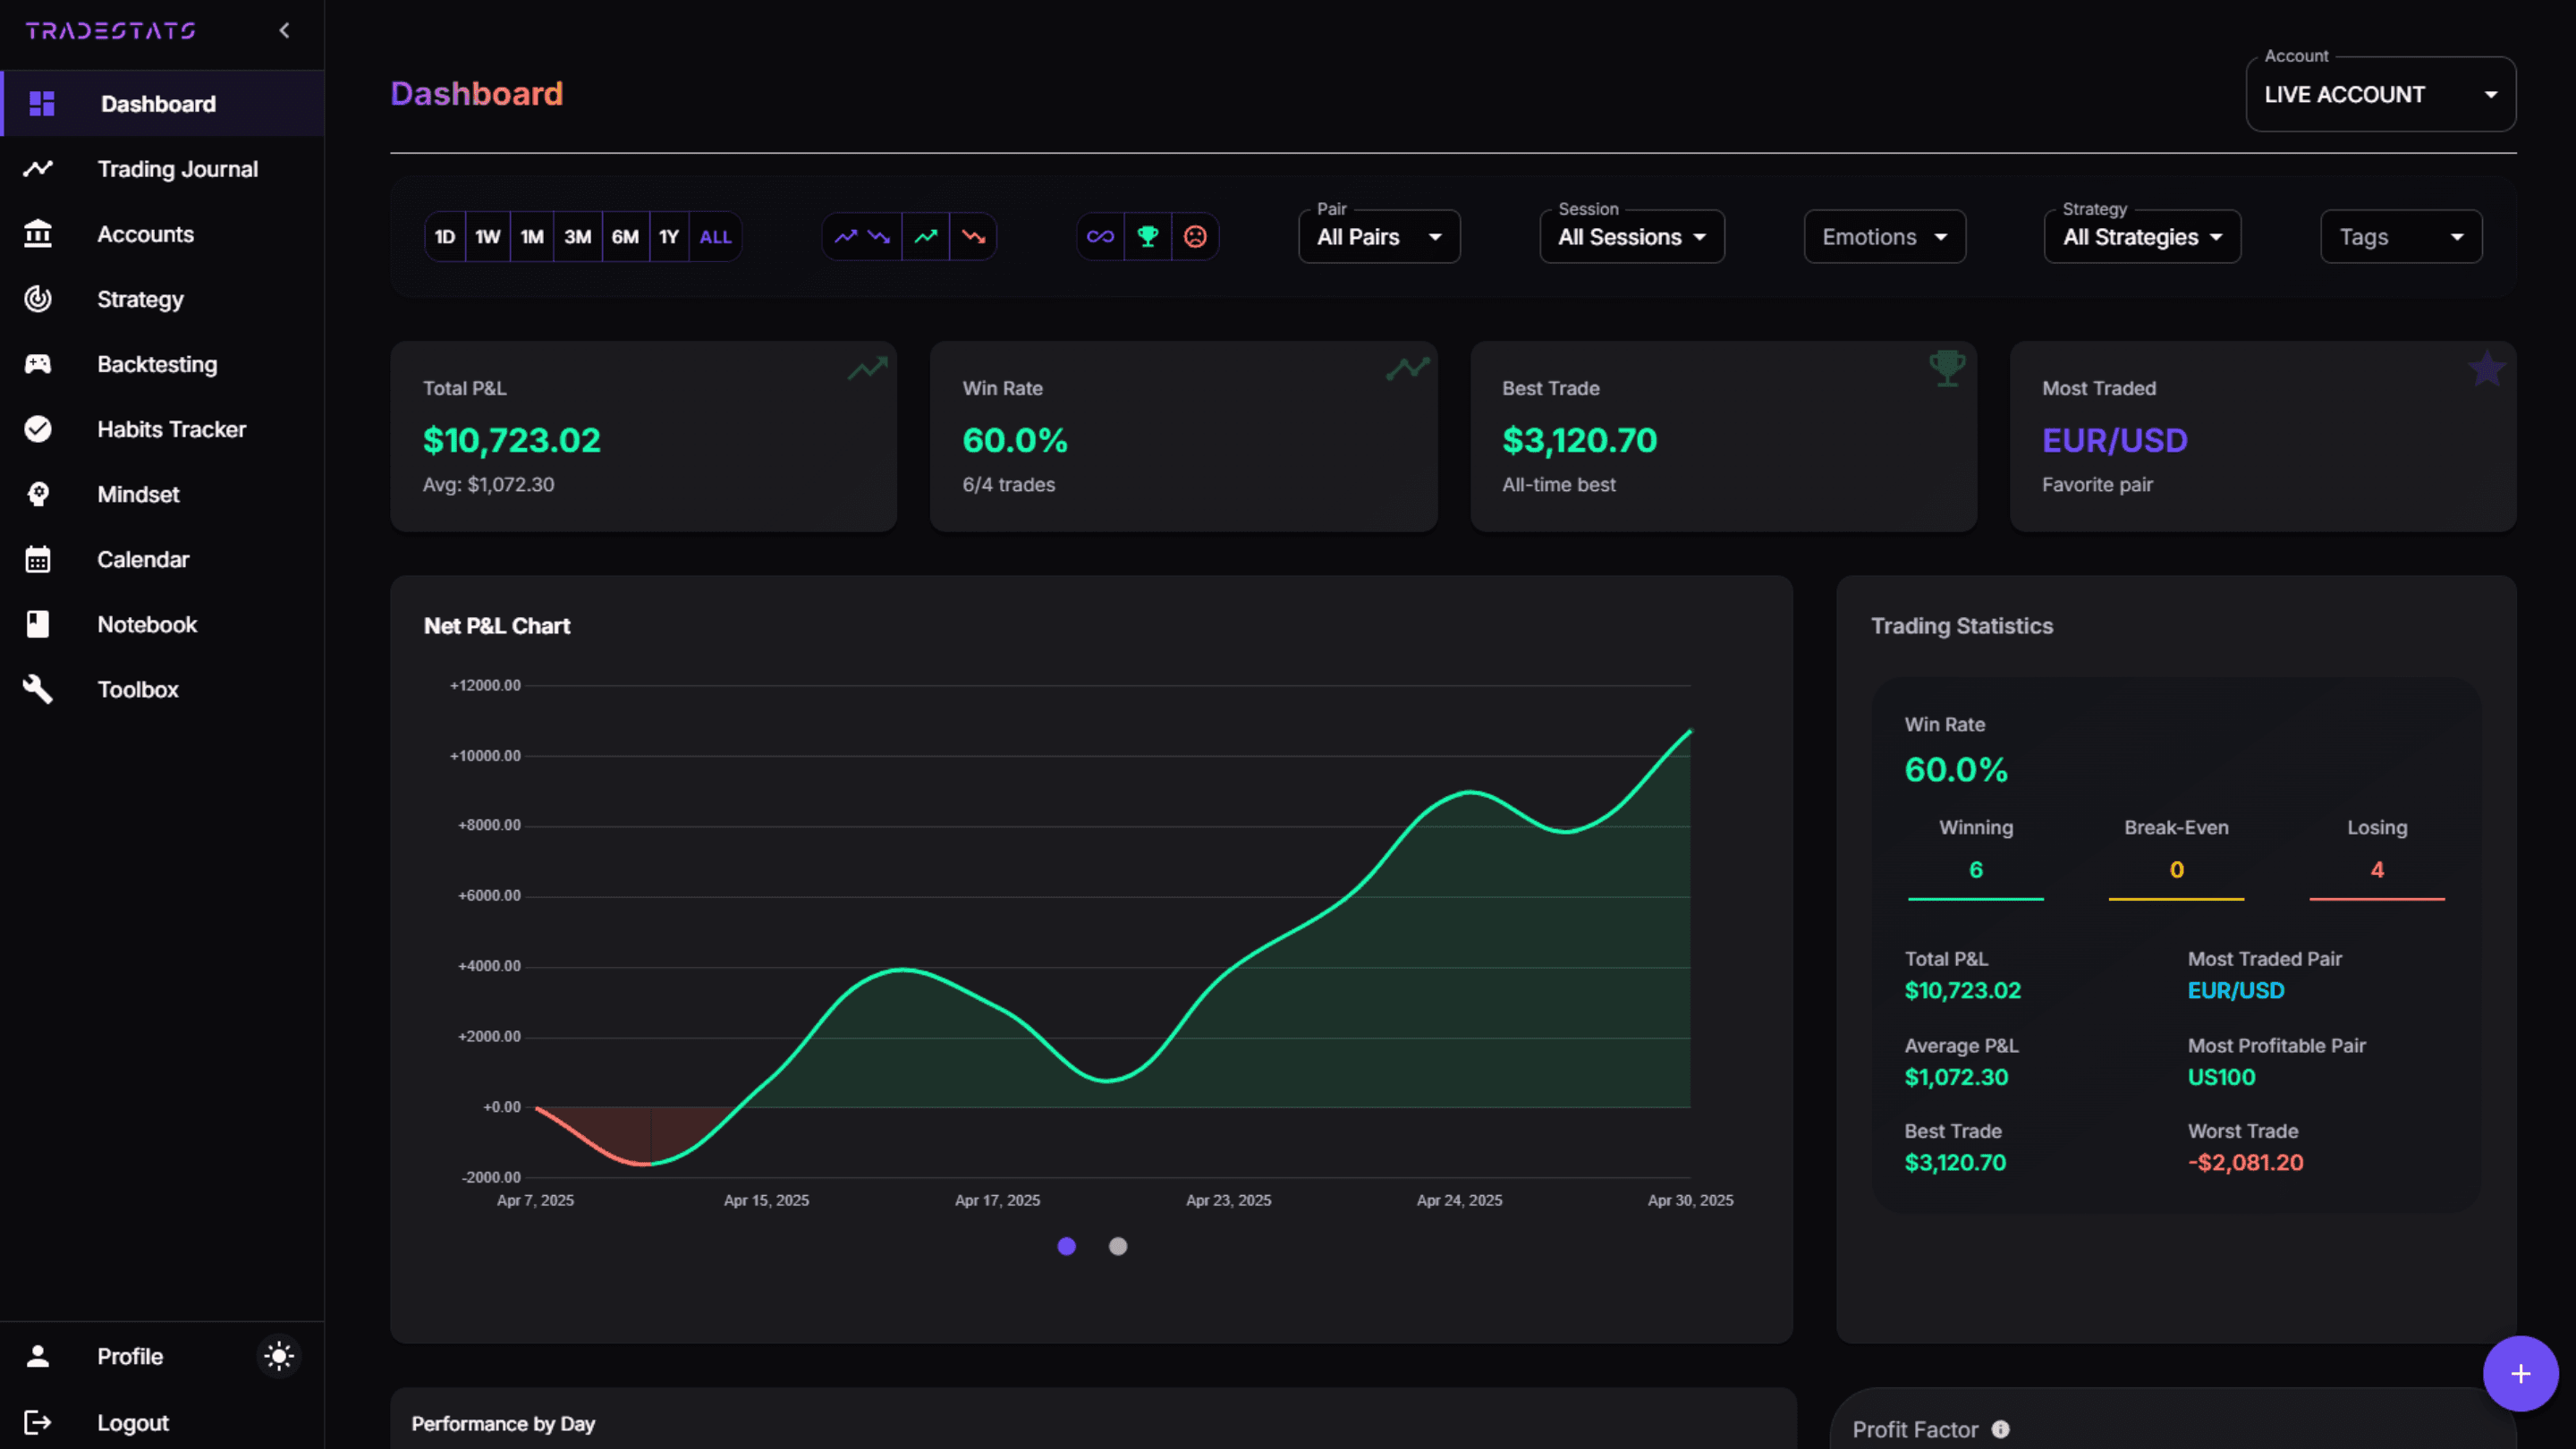Click the Win Rate card trend icon

(1408, 368)
